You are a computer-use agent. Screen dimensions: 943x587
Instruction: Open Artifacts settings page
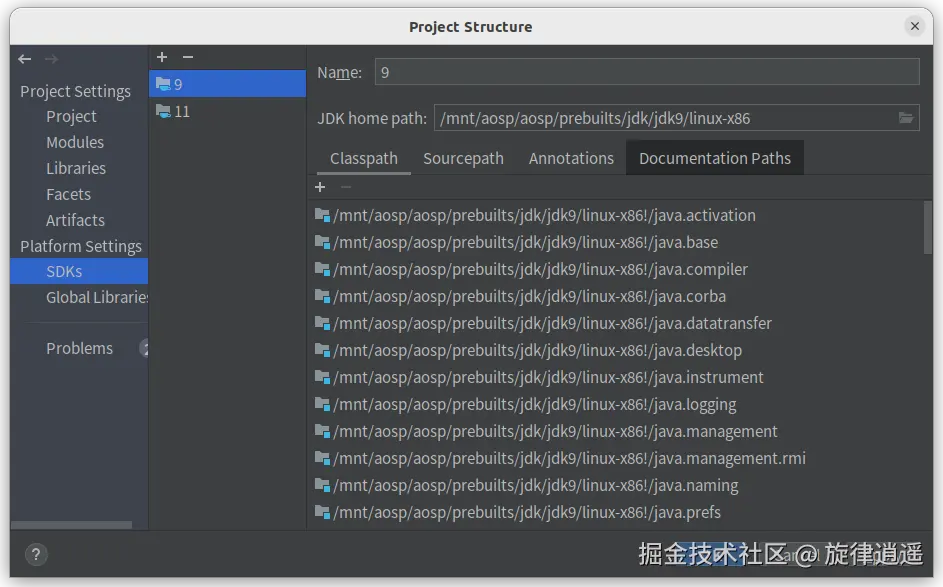[x=75, y=220]
